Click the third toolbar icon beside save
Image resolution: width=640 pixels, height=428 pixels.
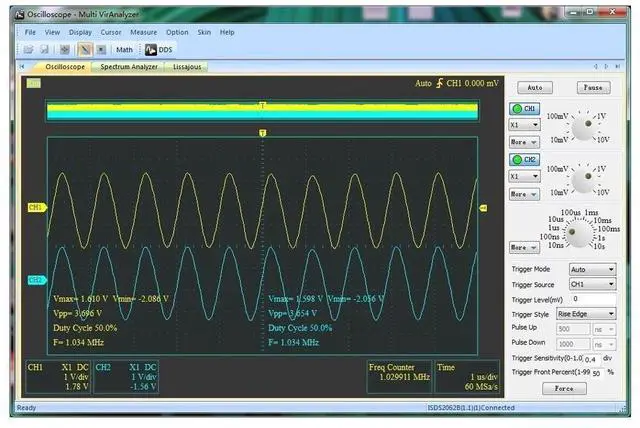(x=65, y=48)
